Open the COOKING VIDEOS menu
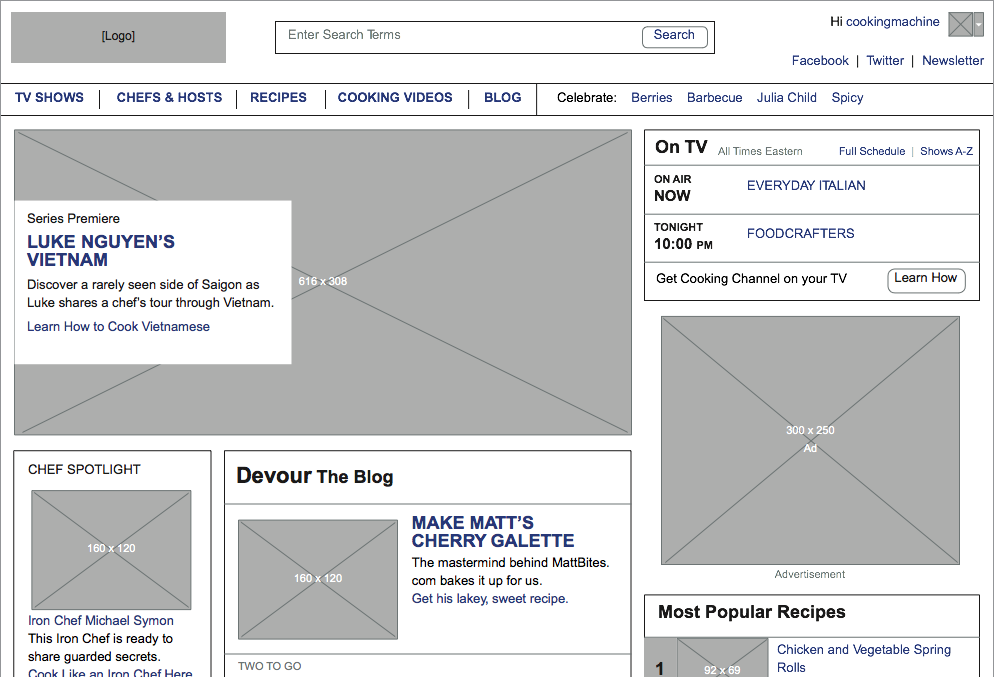This screenshot has height=677, width=995. point(395,98)
